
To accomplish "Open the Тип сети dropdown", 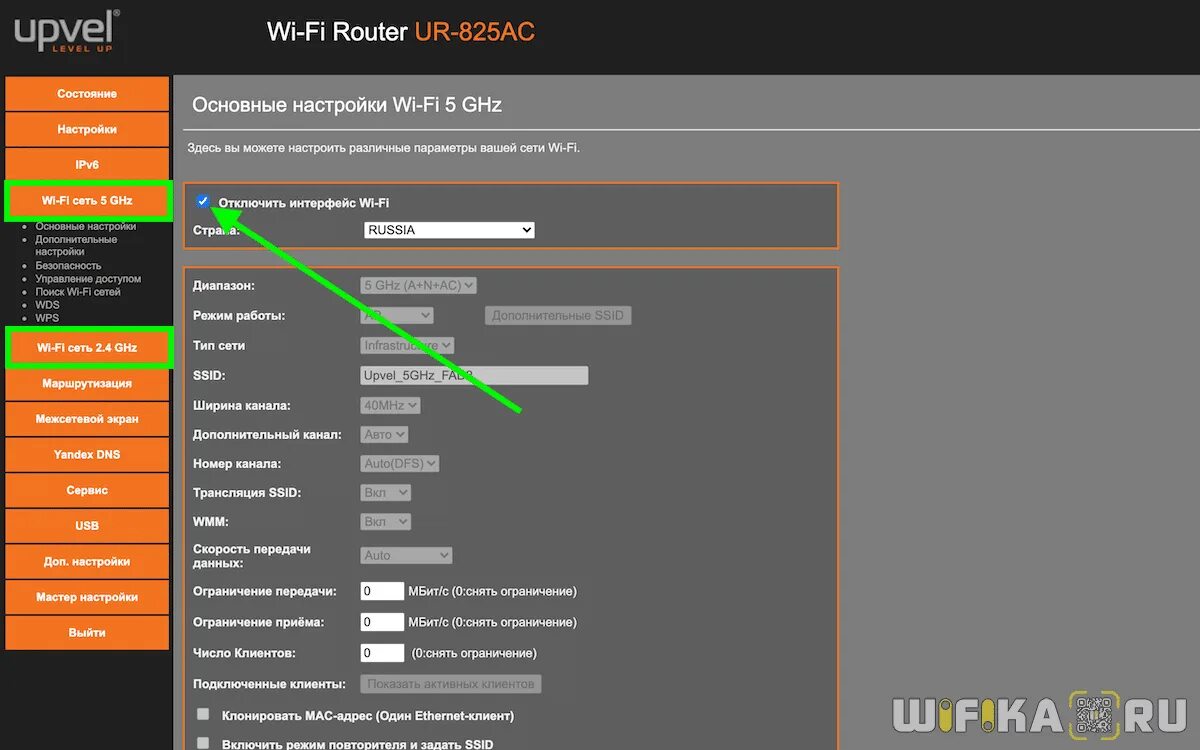I will 408,345.
